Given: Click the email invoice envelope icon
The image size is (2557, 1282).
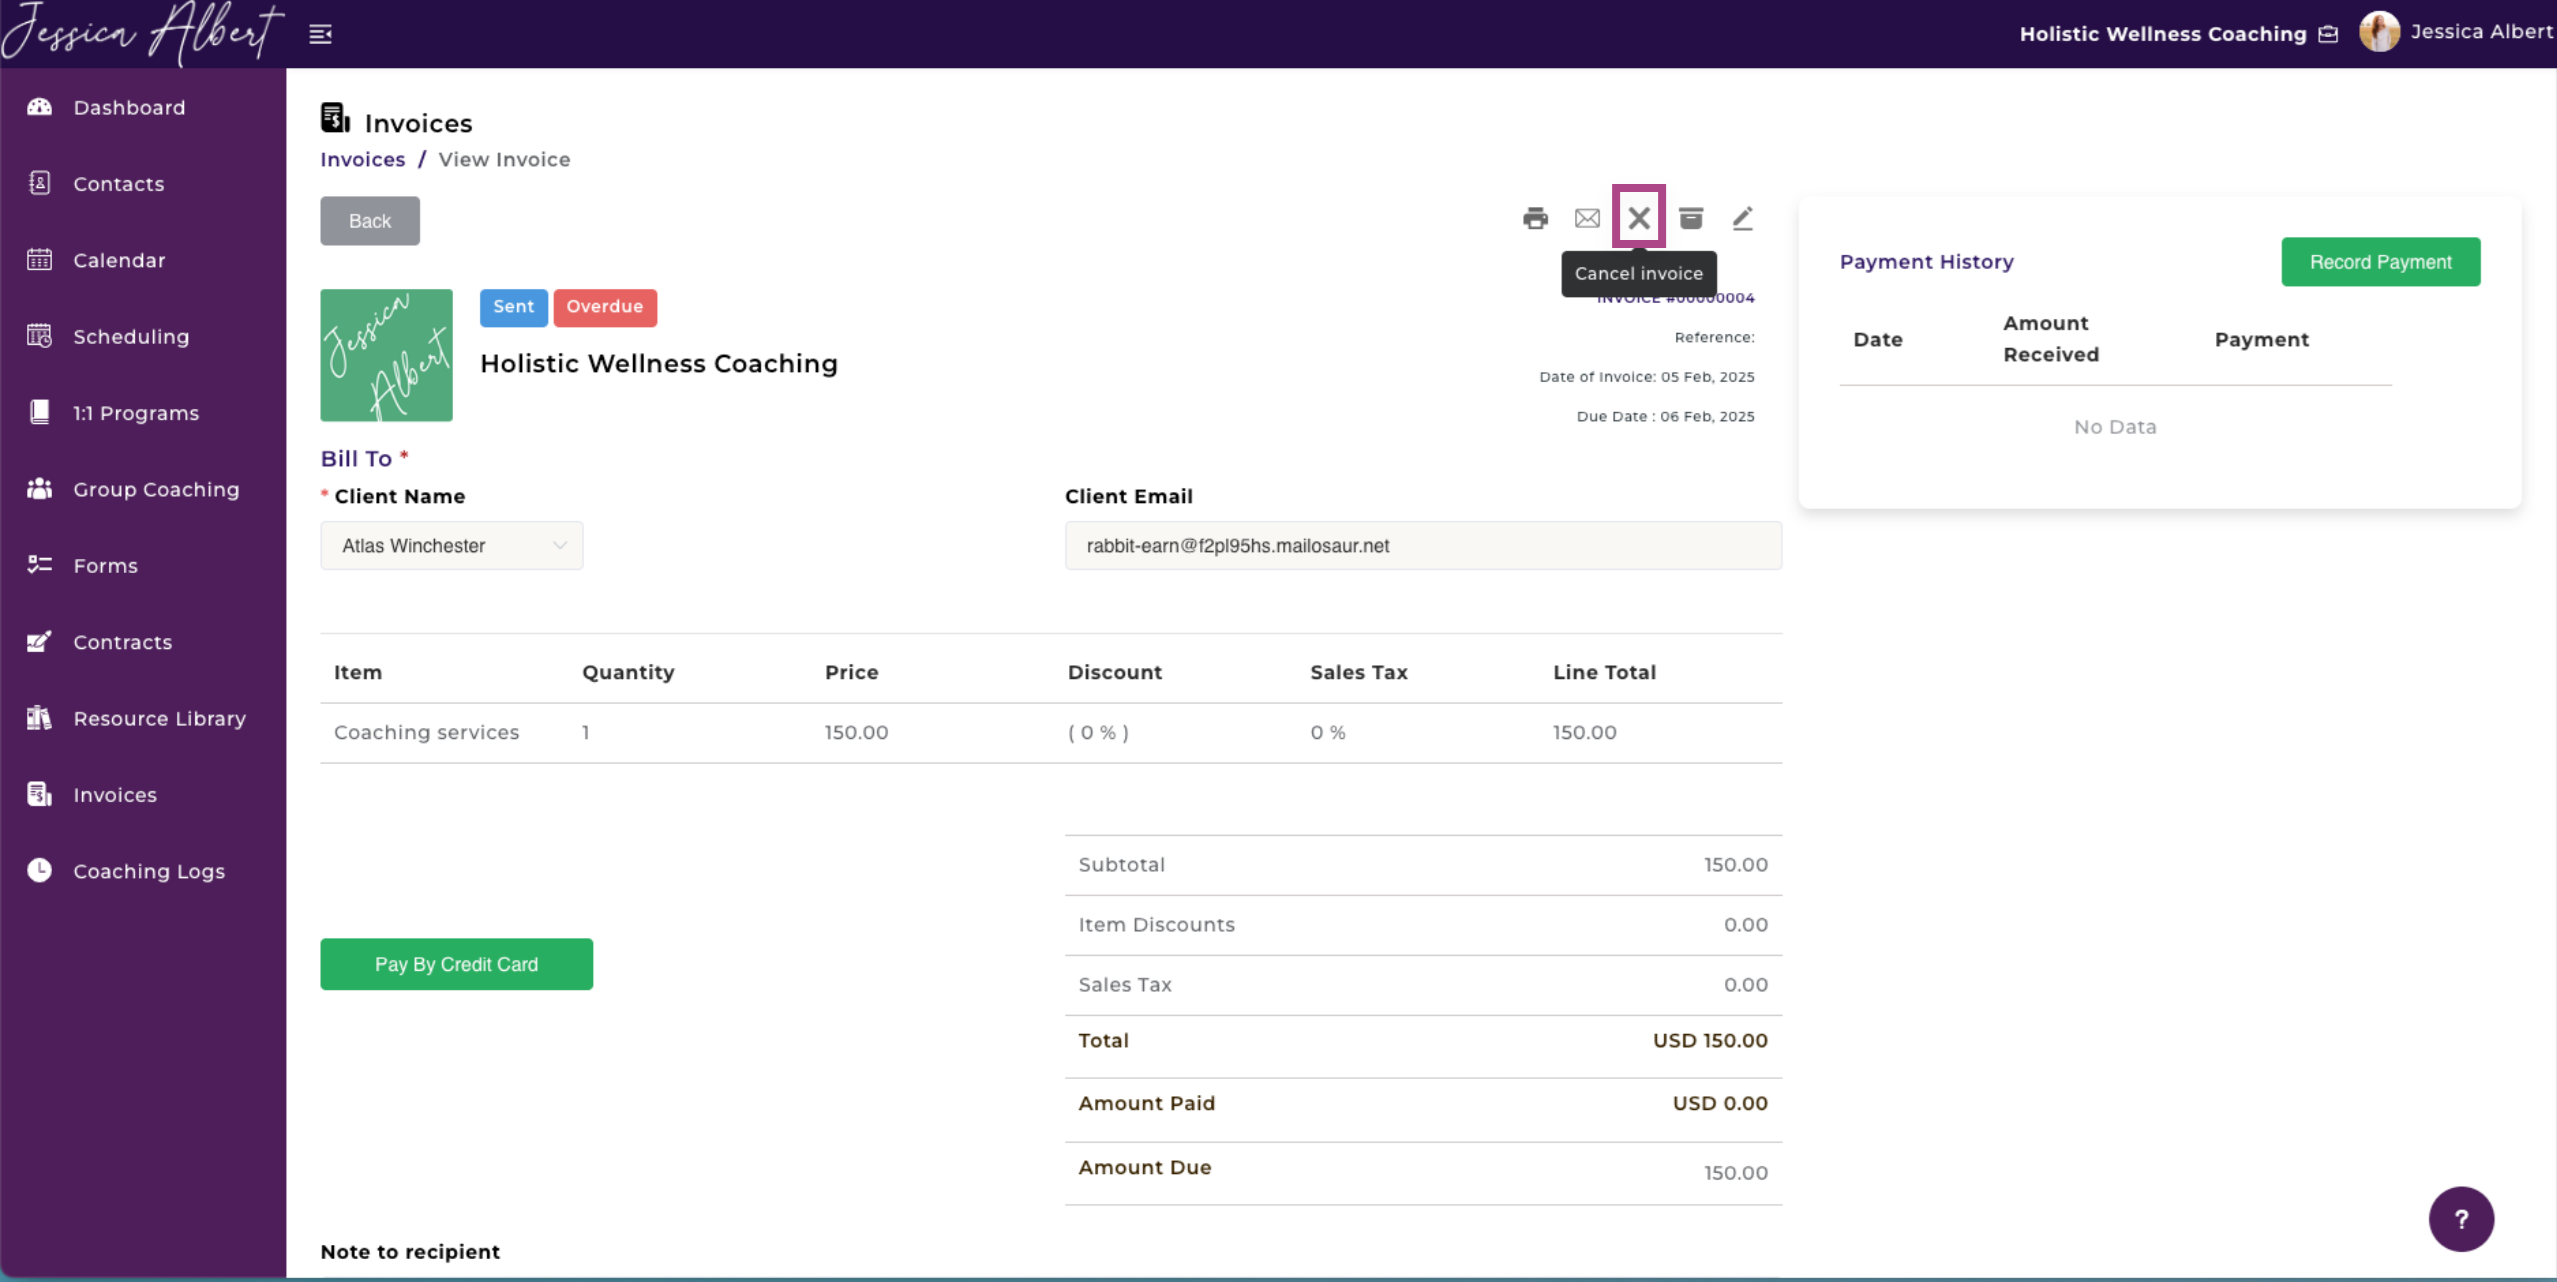Looking at the screenshot, I should [1587, 218].
